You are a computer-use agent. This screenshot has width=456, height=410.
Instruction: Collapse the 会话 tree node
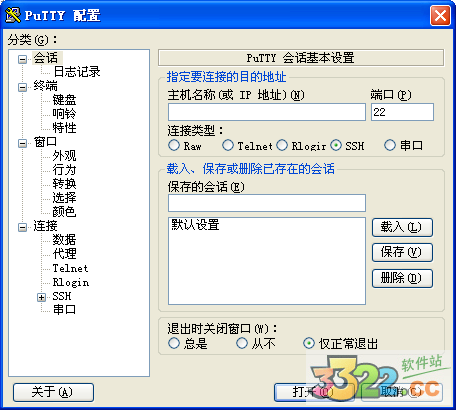(22, 60)
